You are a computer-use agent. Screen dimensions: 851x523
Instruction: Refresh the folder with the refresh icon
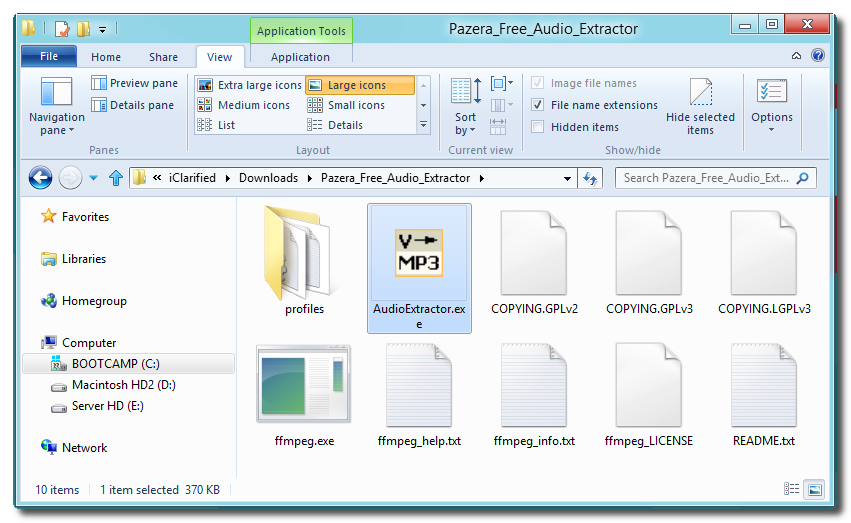(590, 178)
